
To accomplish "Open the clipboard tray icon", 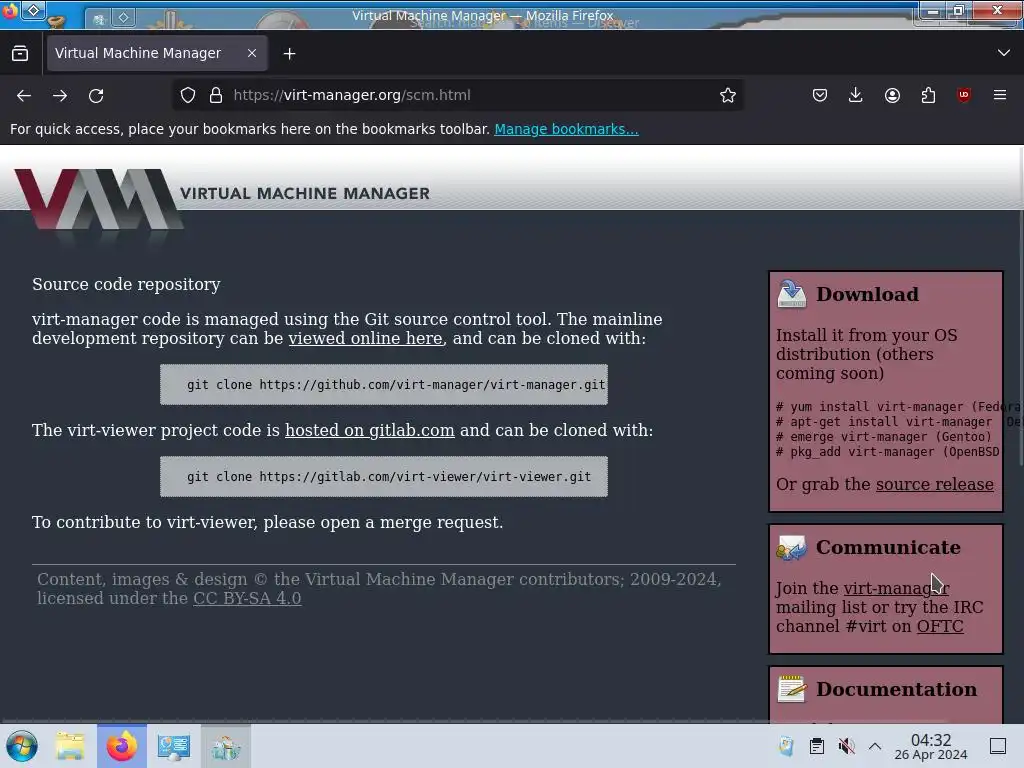I will [x=816, y=746].
